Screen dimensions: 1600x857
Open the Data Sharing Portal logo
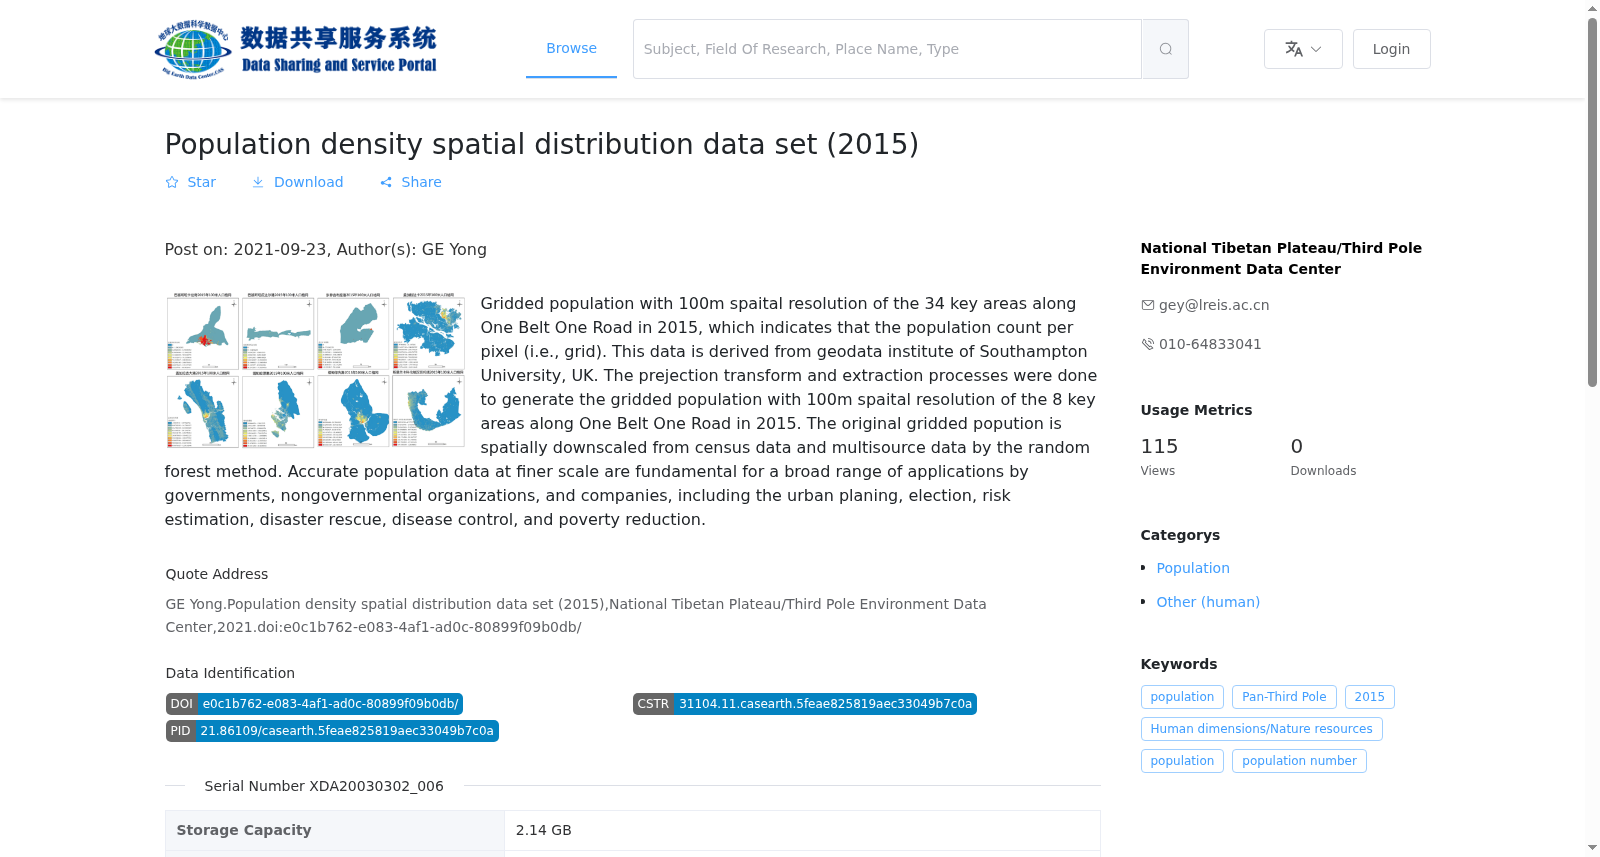[297, 49]
